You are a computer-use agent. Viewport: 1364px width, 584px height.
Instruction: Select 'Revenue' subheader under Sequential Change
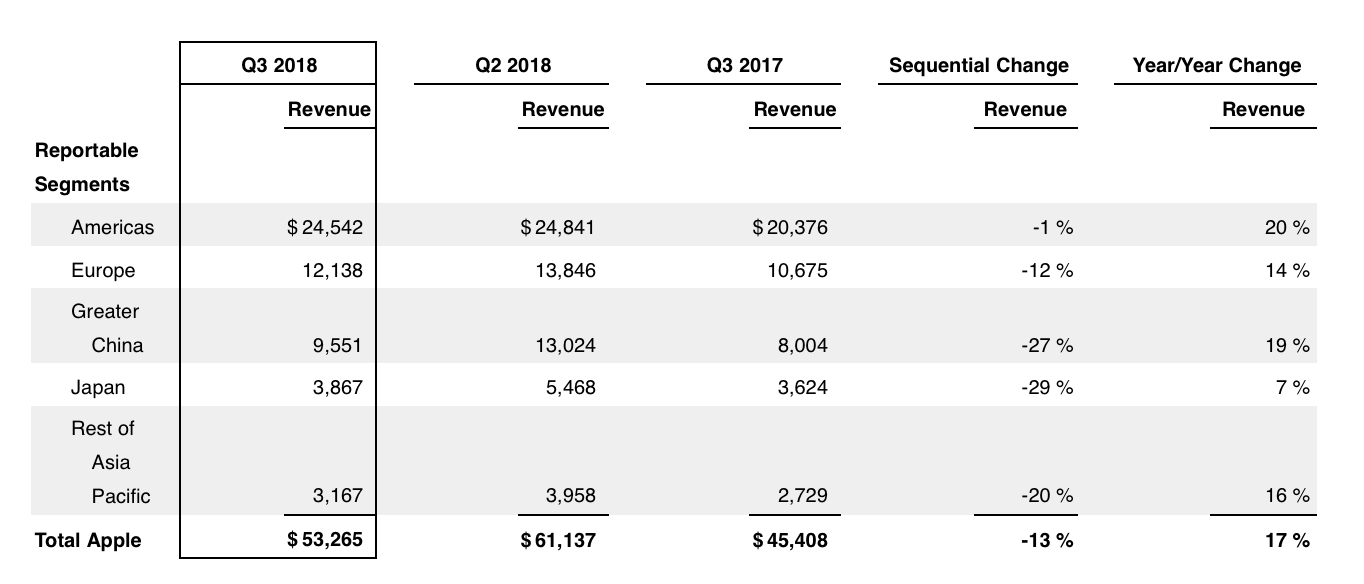tap(1025, 109)
